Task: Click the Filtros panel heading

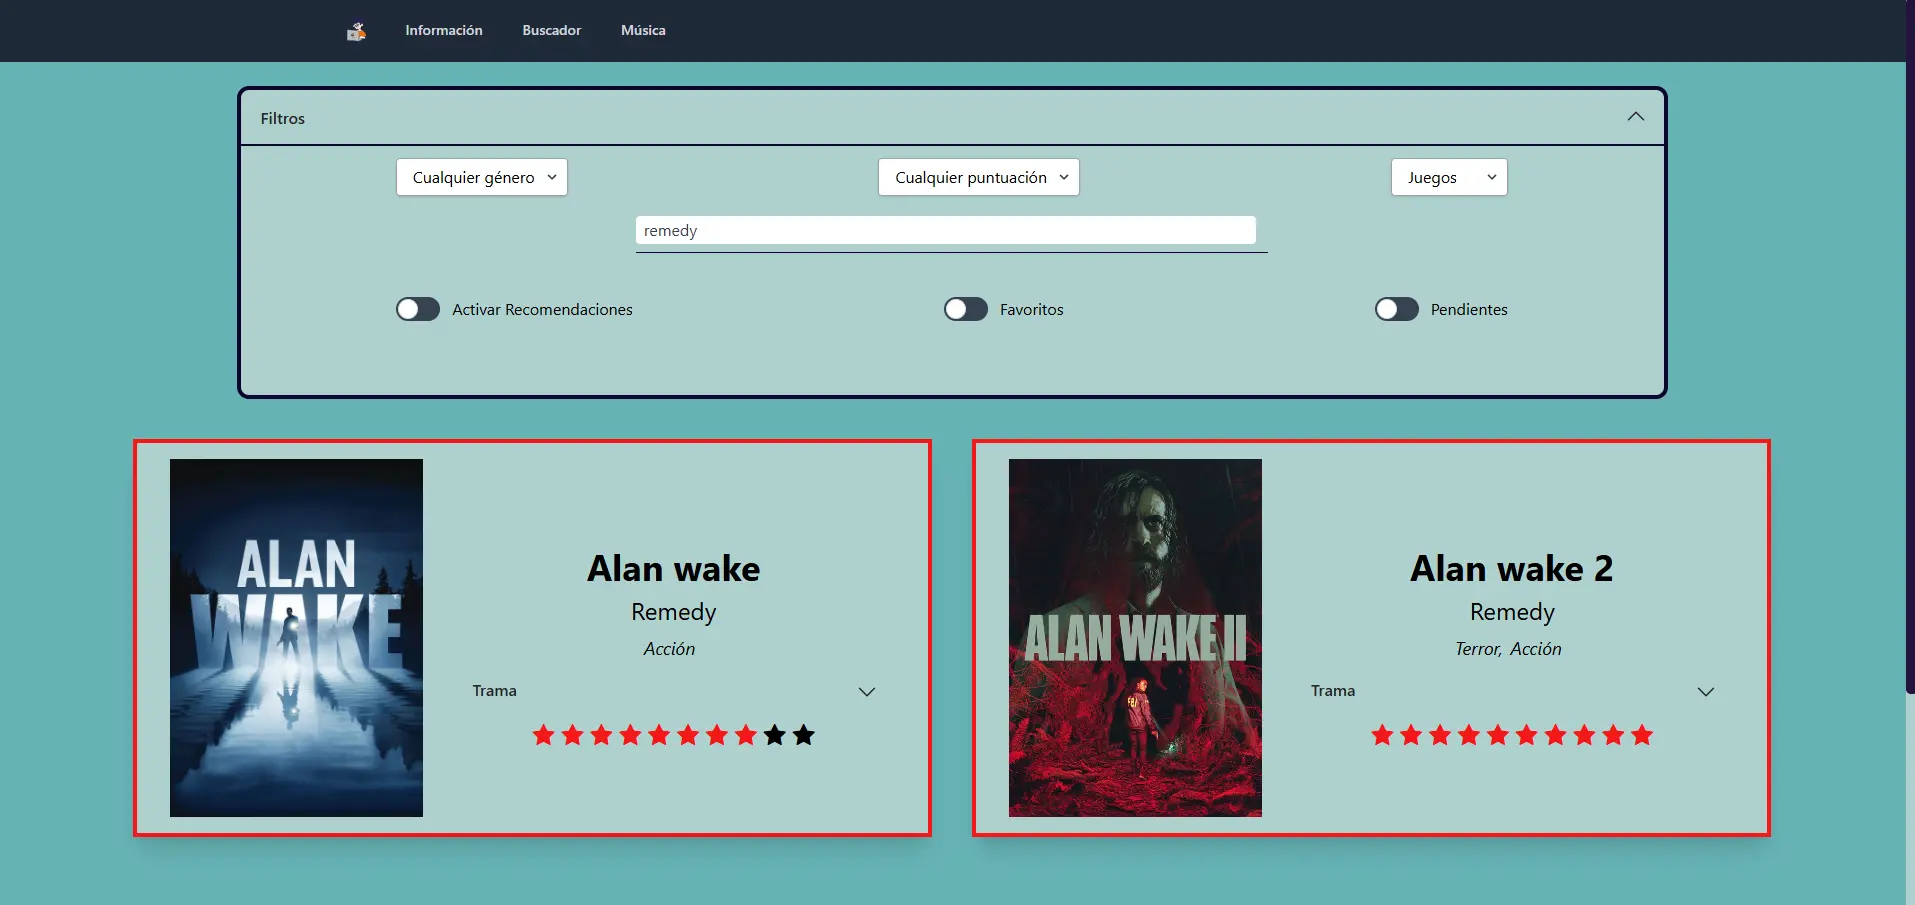Action: pyautogui.click(x=283, y=118)
